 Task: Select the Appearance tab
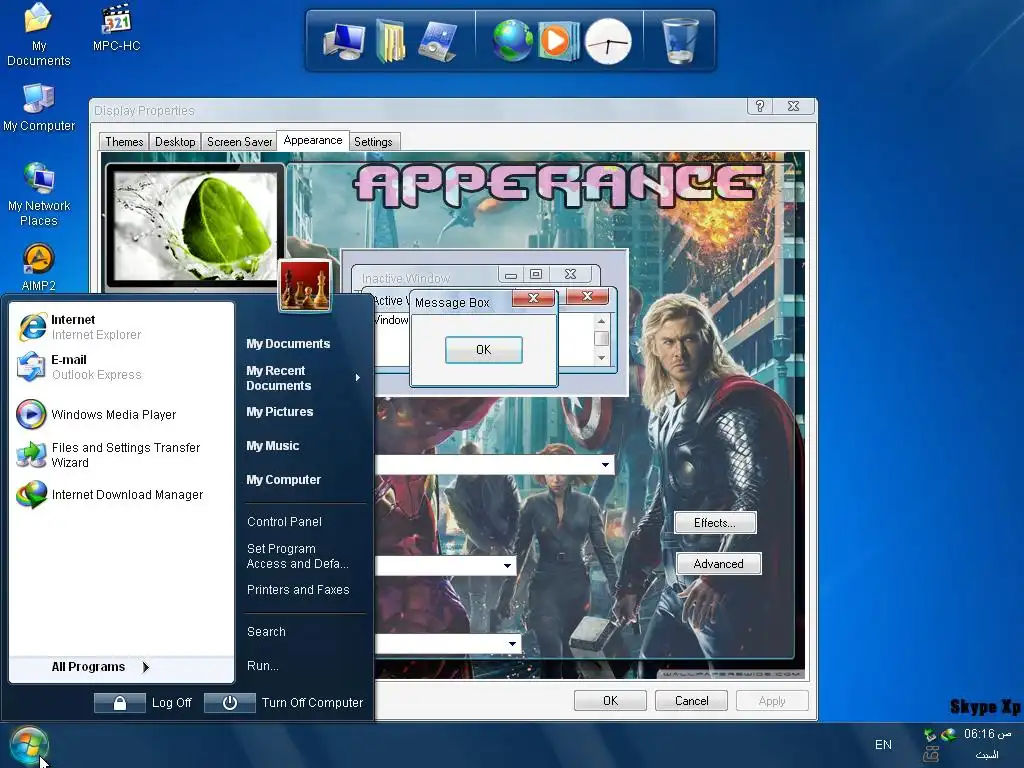pyautogui.click(x=313, y=140)
